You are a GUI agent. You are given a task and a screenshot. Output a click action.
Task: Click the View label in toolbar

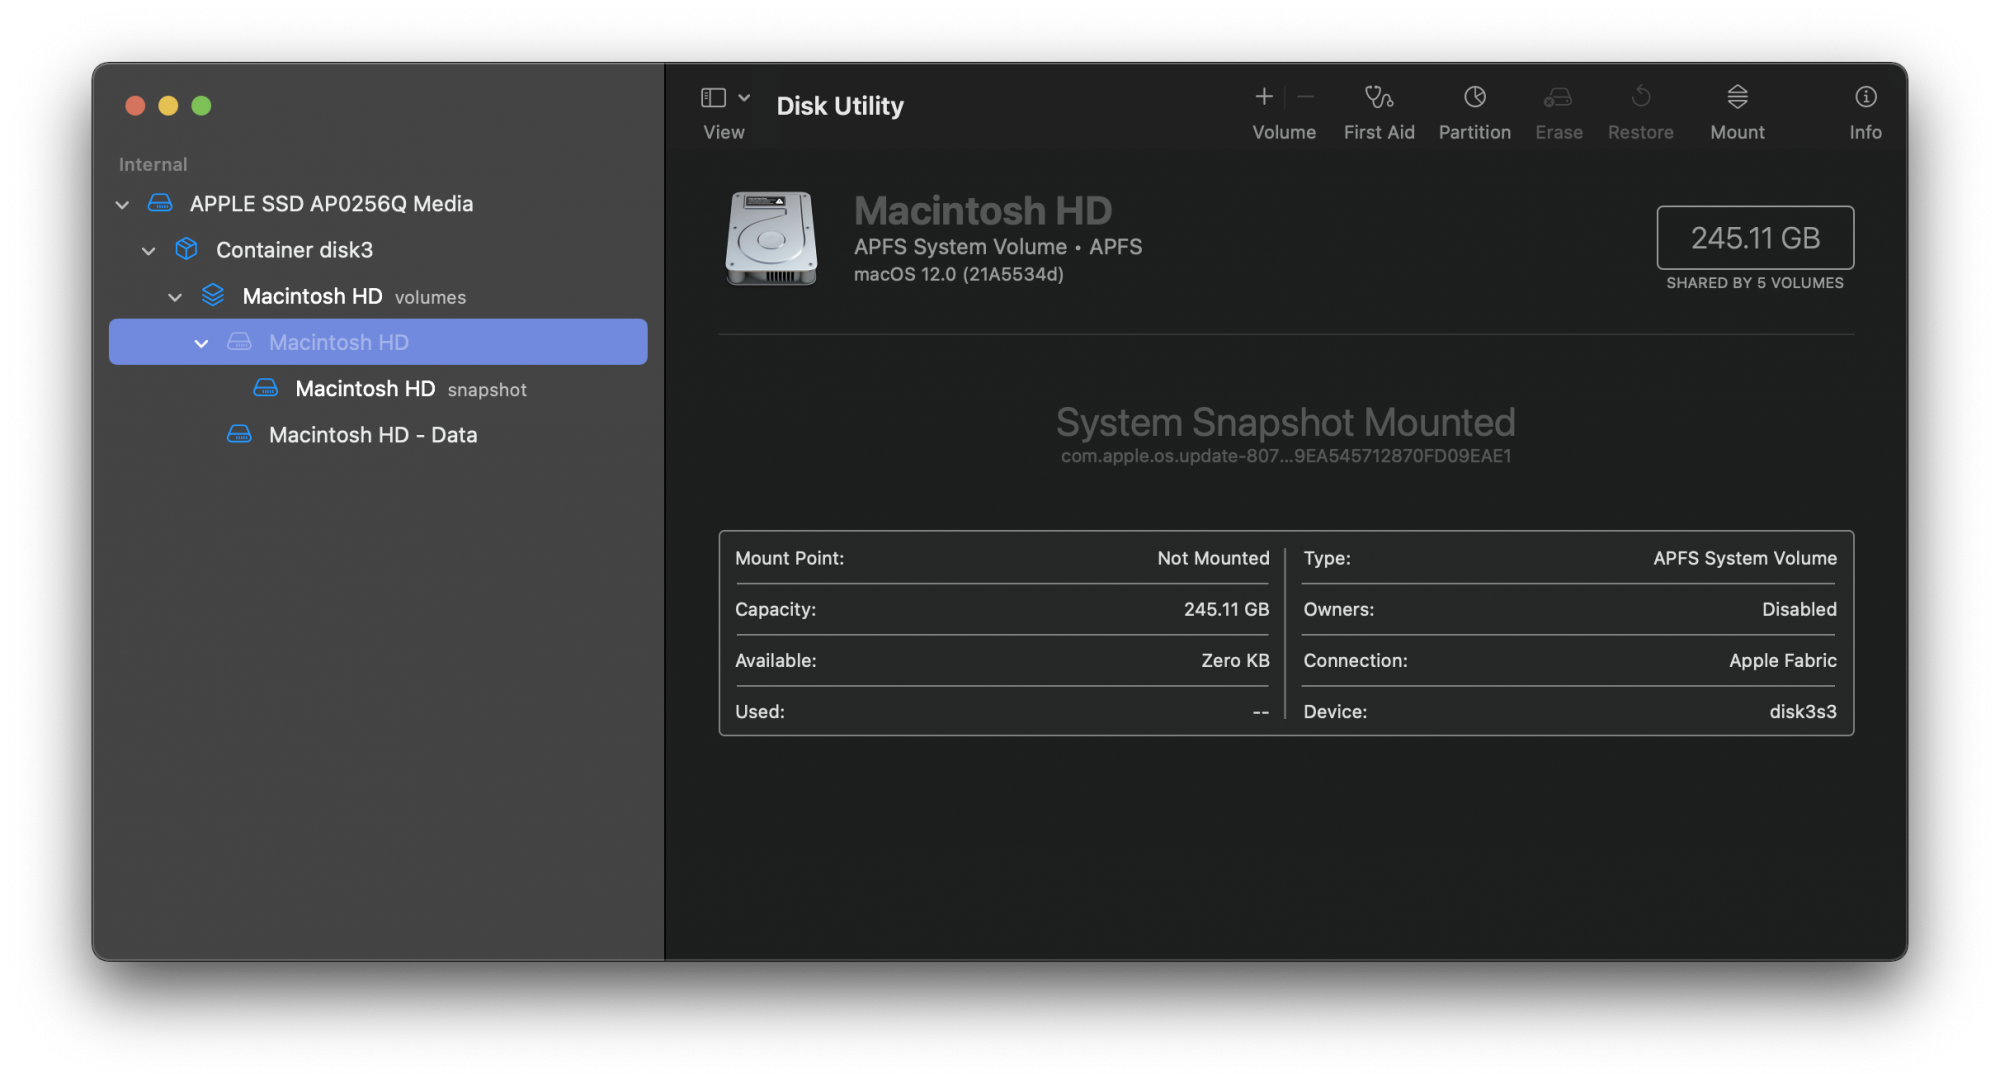[x=724, y=132]
